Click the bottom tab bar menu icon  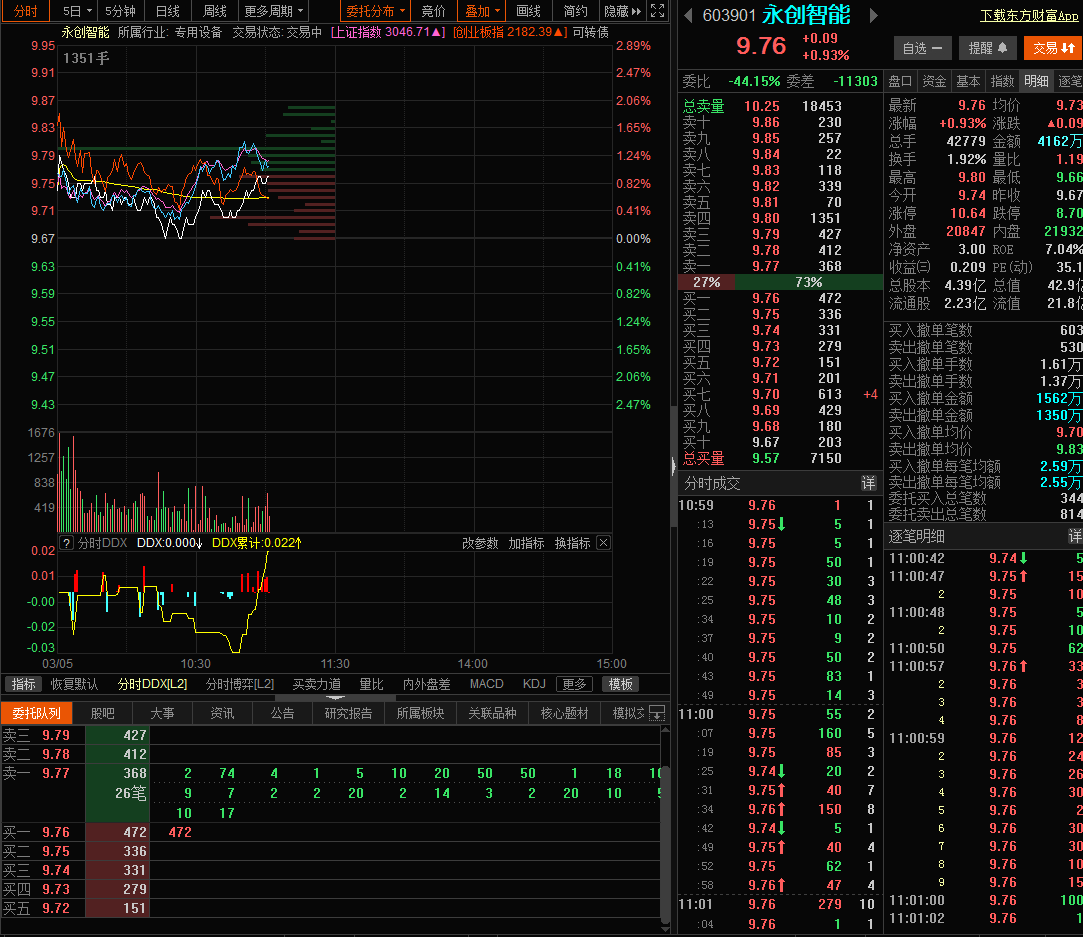(x=658, y=713)
